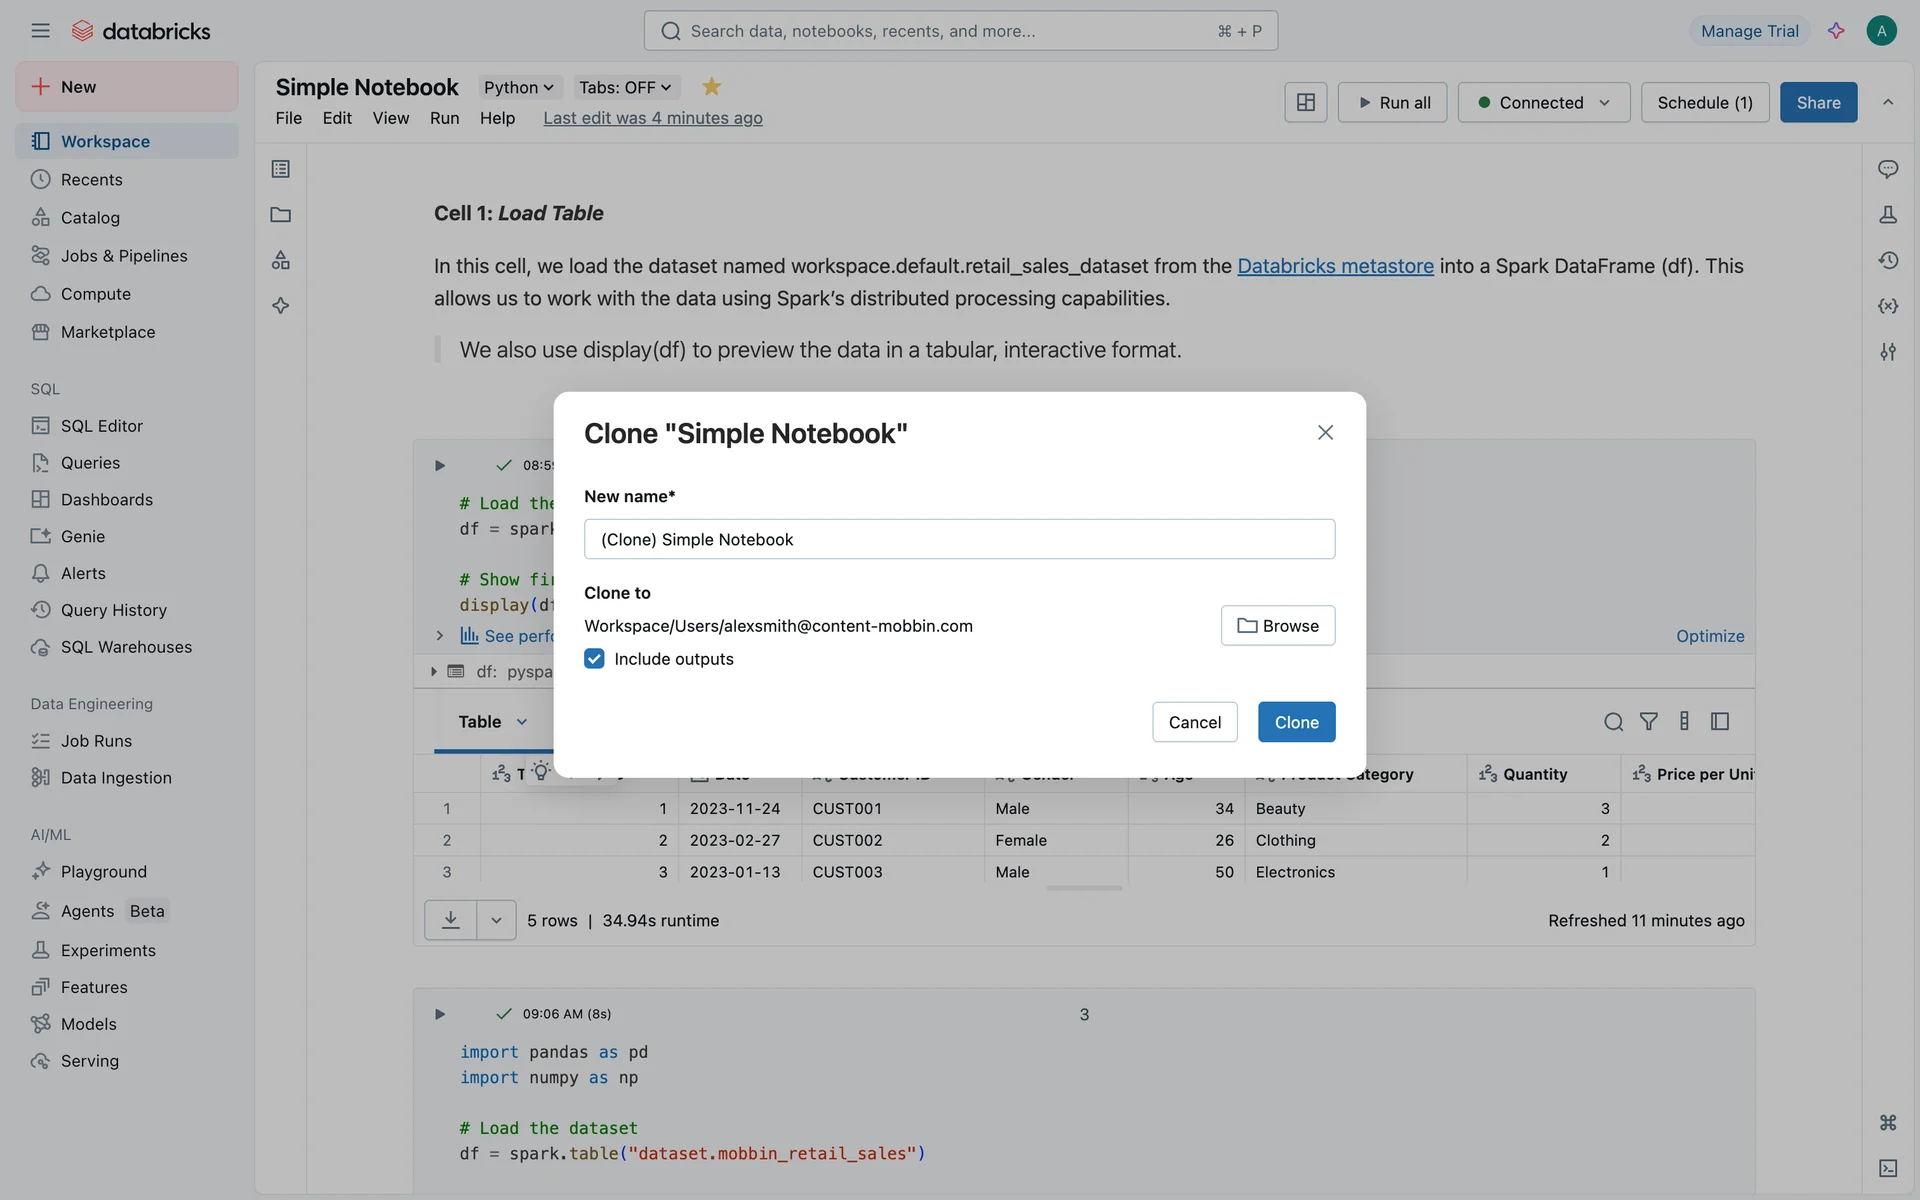Uncheck the Include outputs checkbox

coord(594,659)
